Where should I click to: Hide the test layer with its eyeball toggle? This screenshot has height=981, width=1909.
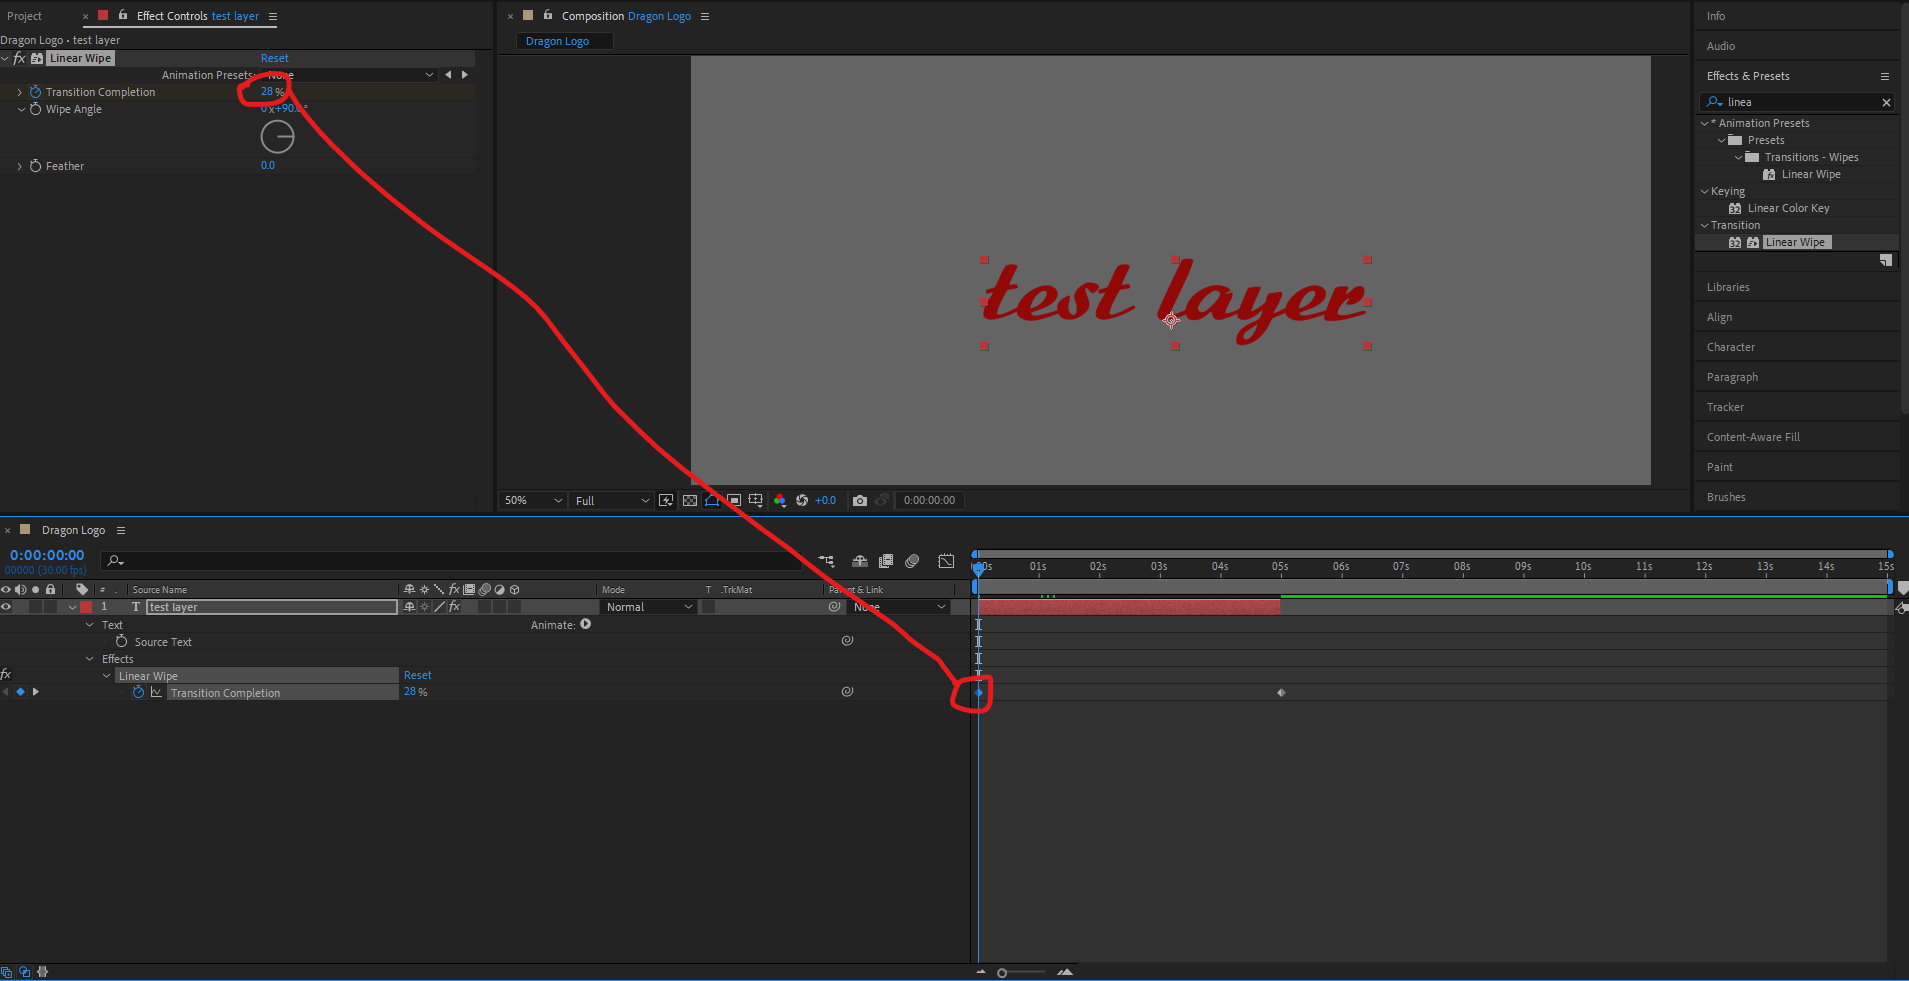(6, 606)
